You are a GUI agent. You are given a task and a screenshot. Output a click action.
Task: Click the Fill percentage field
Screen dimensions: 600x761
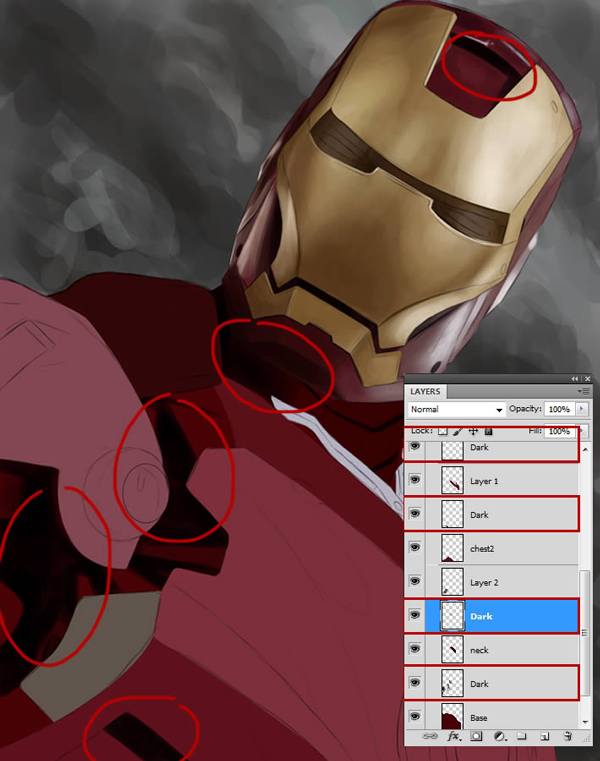point(559,431)
